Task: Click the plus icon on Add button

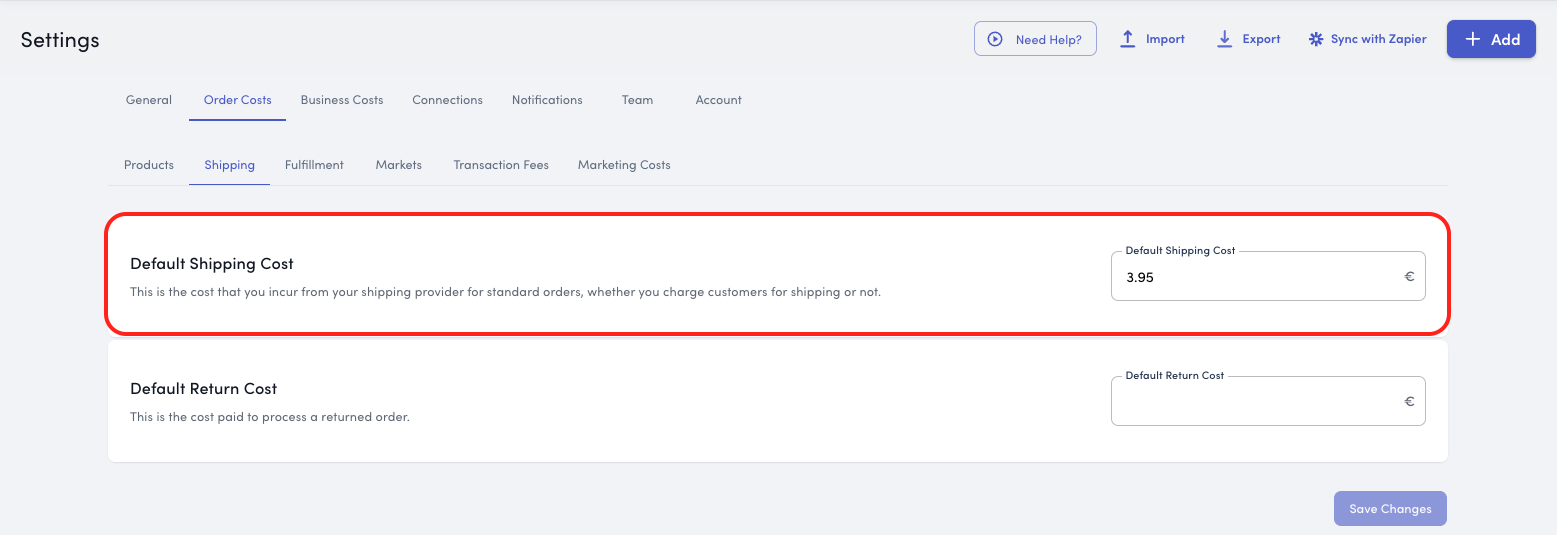Action: click(1472, 39)
